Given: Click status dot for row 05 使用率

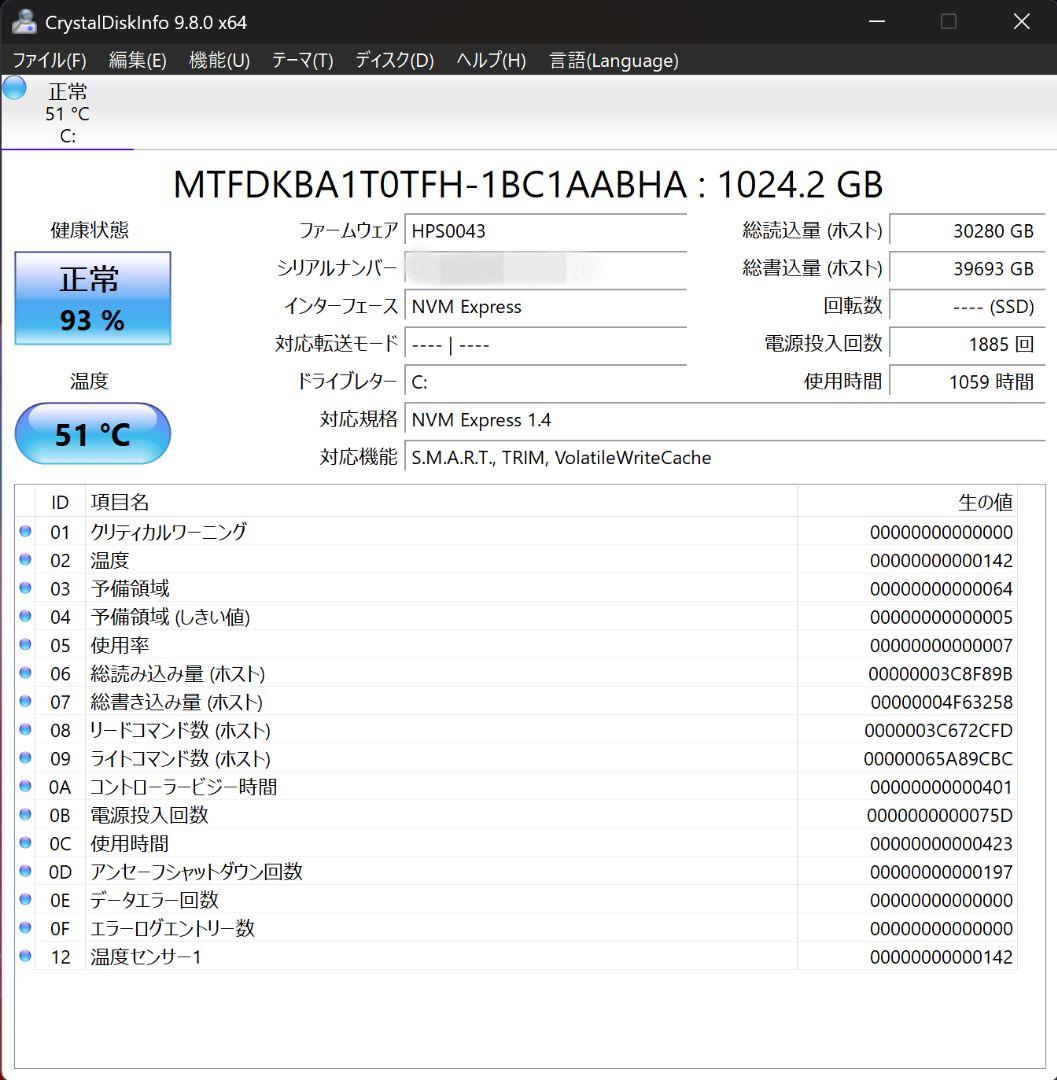Looking at the screenshot, I should 25,645.
